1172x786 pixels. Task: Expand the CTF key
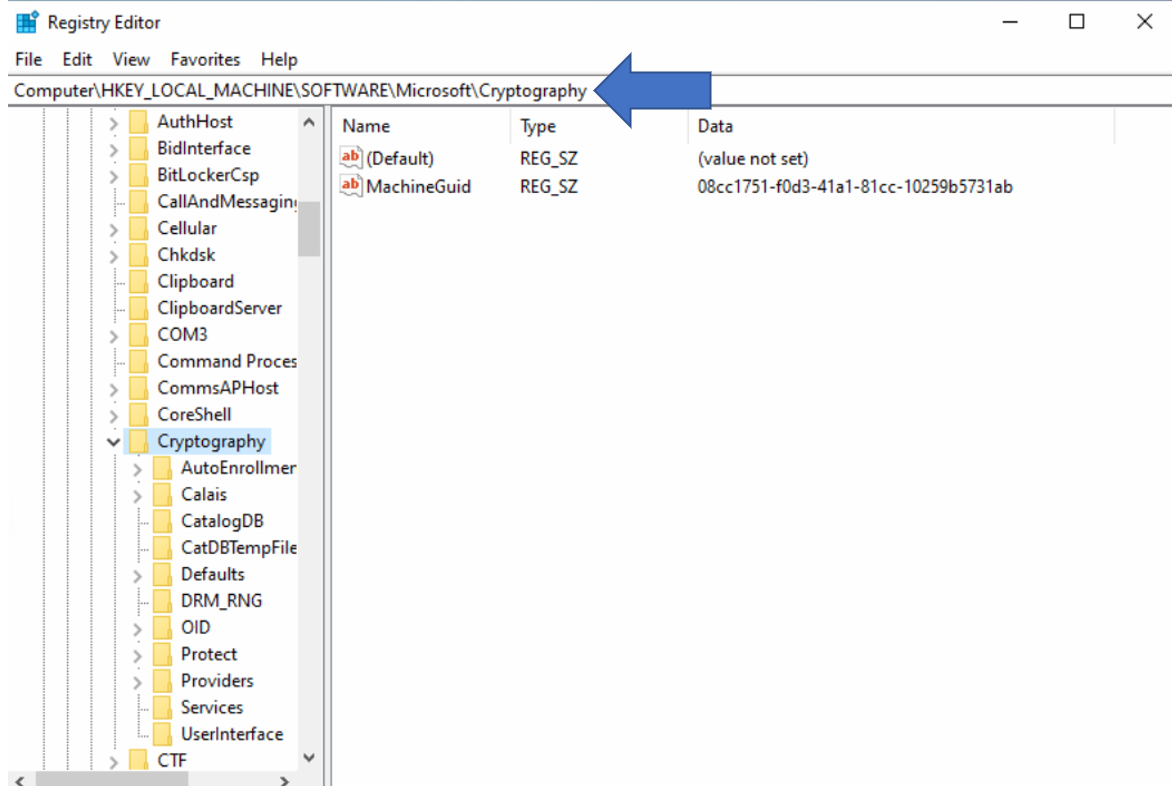click(114, 762)
